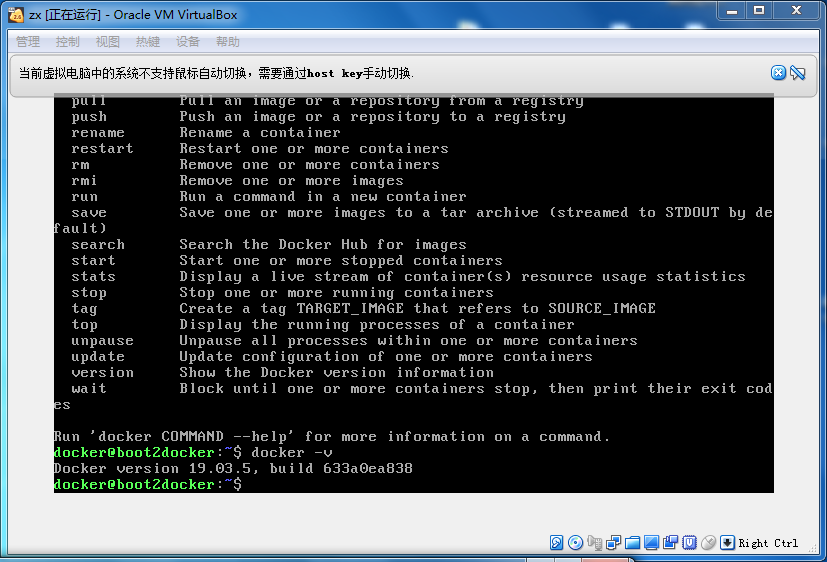This screenshot has height=562, width=827.
Task: Click window resize grip at bottom-right corner
Action: point(813,549)
